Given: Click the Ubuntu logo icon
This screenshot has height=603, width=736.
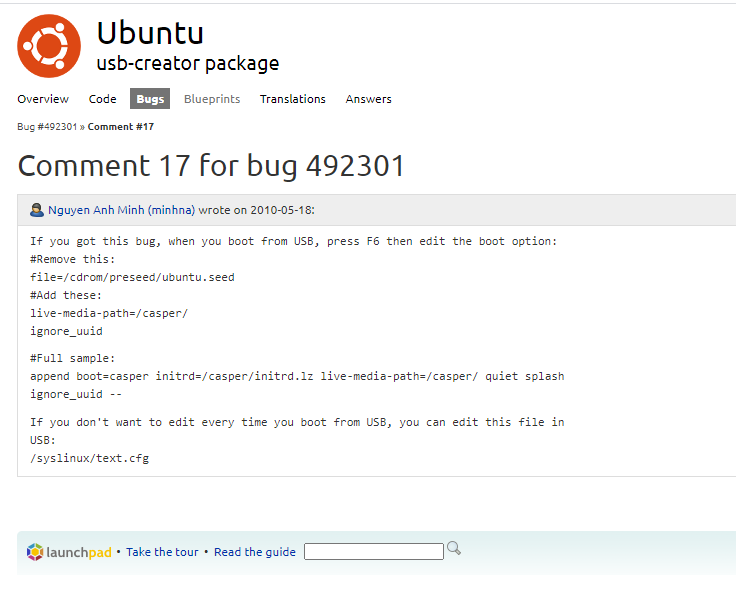Looking at the screenshot, I should (x=49, y=46).
